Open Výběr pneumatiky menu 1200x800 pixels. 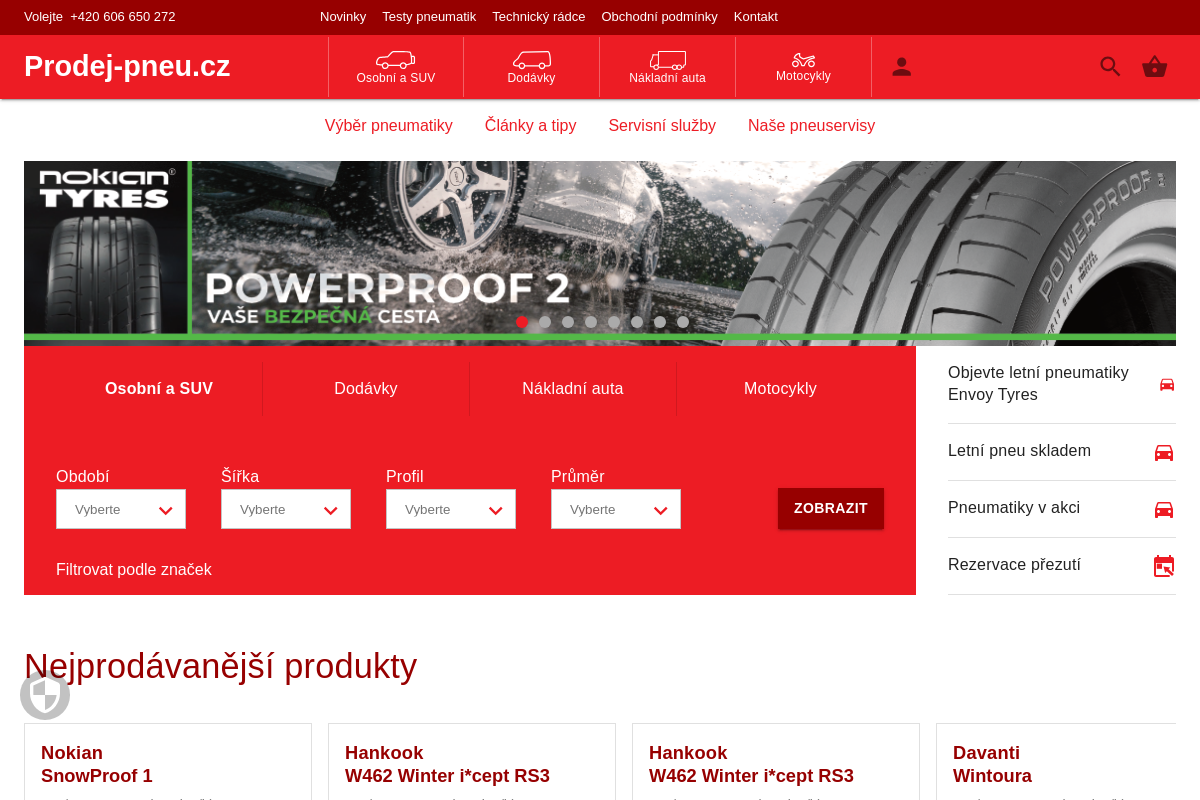tap(389, 125)
